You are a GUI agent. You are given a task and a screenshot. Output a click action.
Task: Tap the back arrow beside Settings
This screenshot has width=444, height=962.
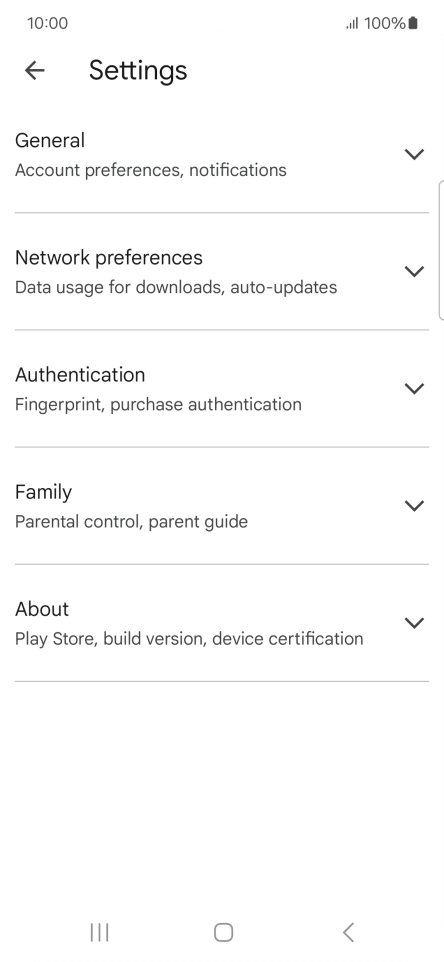[35, 71]
